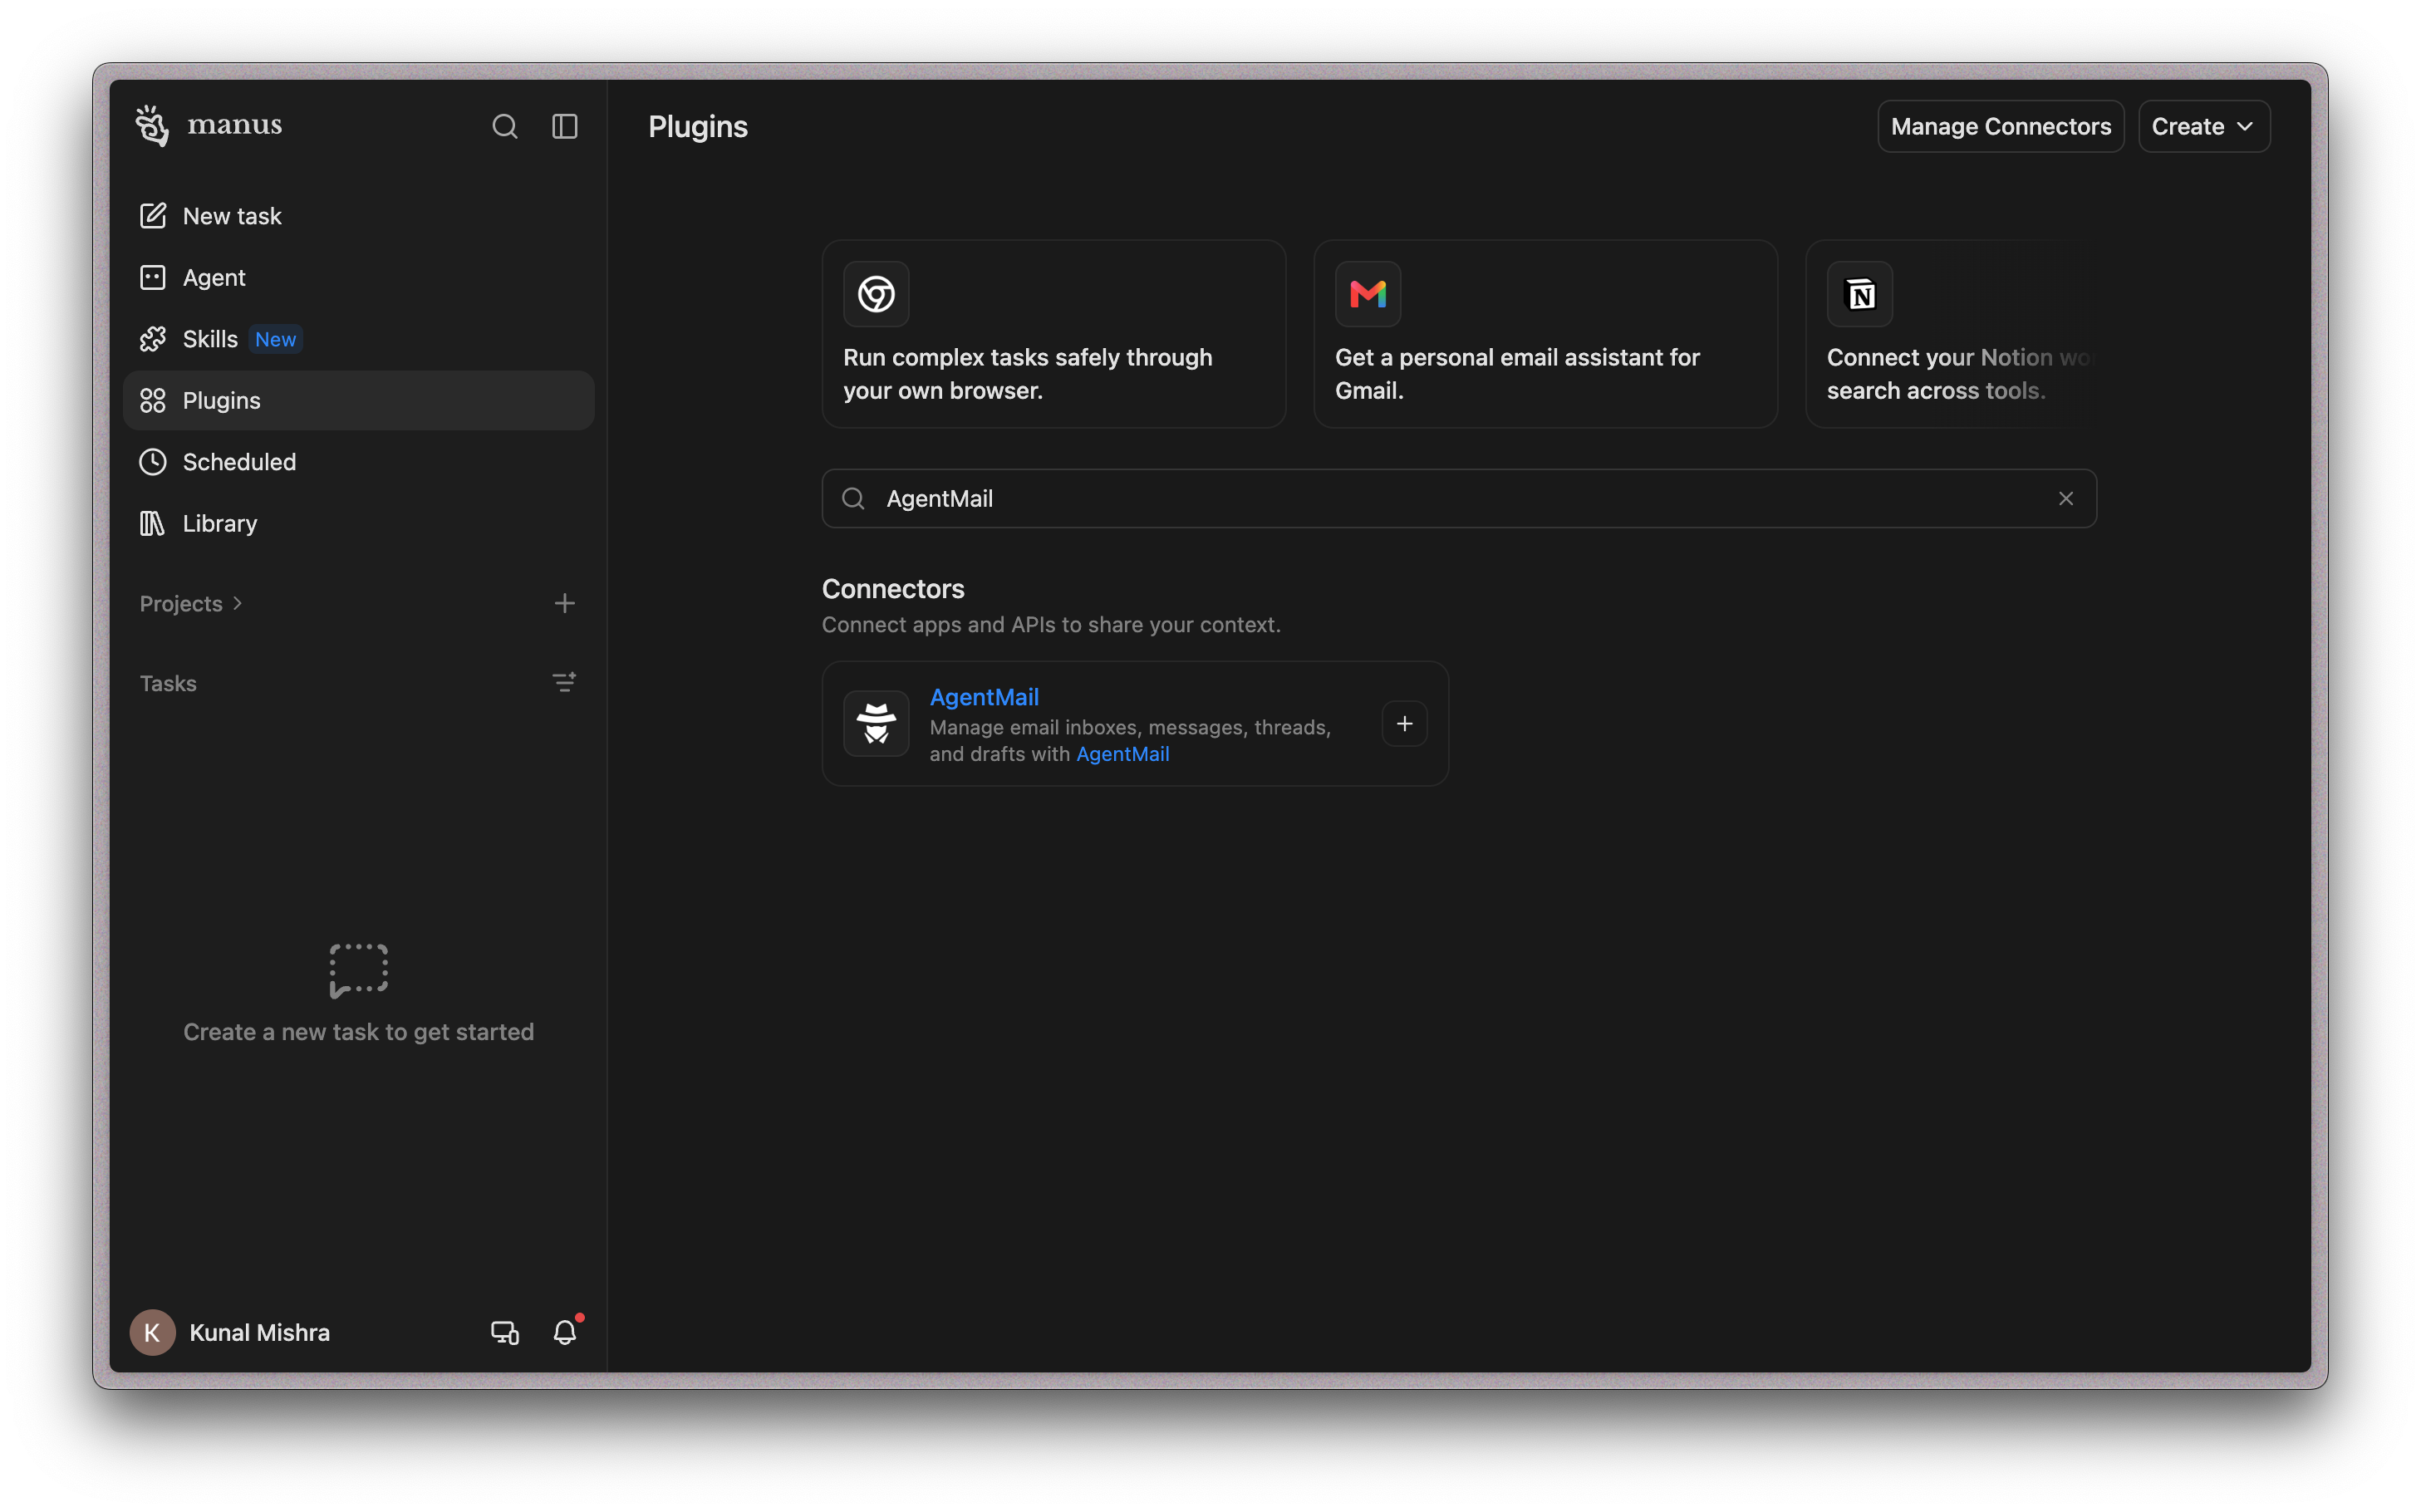Screen dimensions: 2421x1512
Task: Open the devices icon near user name
Action: point(505,1333)
